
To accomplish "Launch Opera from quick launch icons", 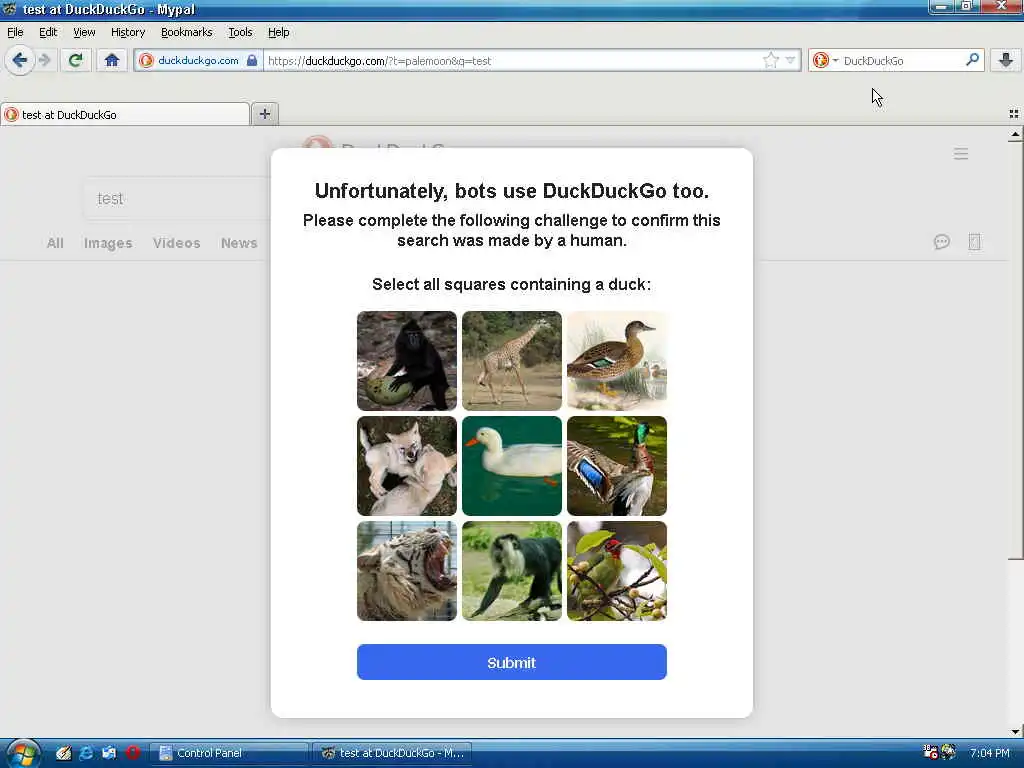I will click(x=133, y=753).
